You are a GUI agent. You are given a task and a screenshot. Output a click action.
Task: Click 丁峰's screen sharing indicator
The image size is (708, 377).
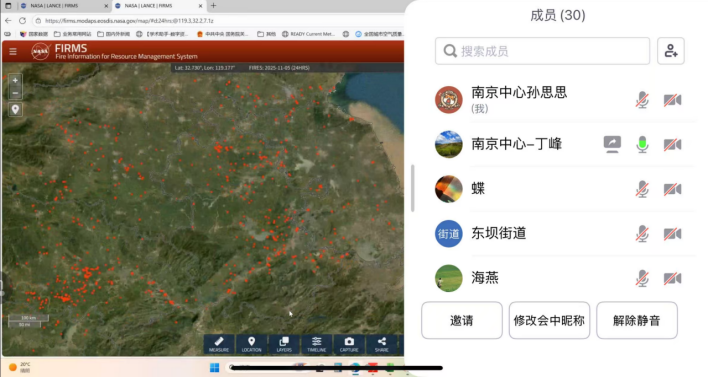point(612,144)
